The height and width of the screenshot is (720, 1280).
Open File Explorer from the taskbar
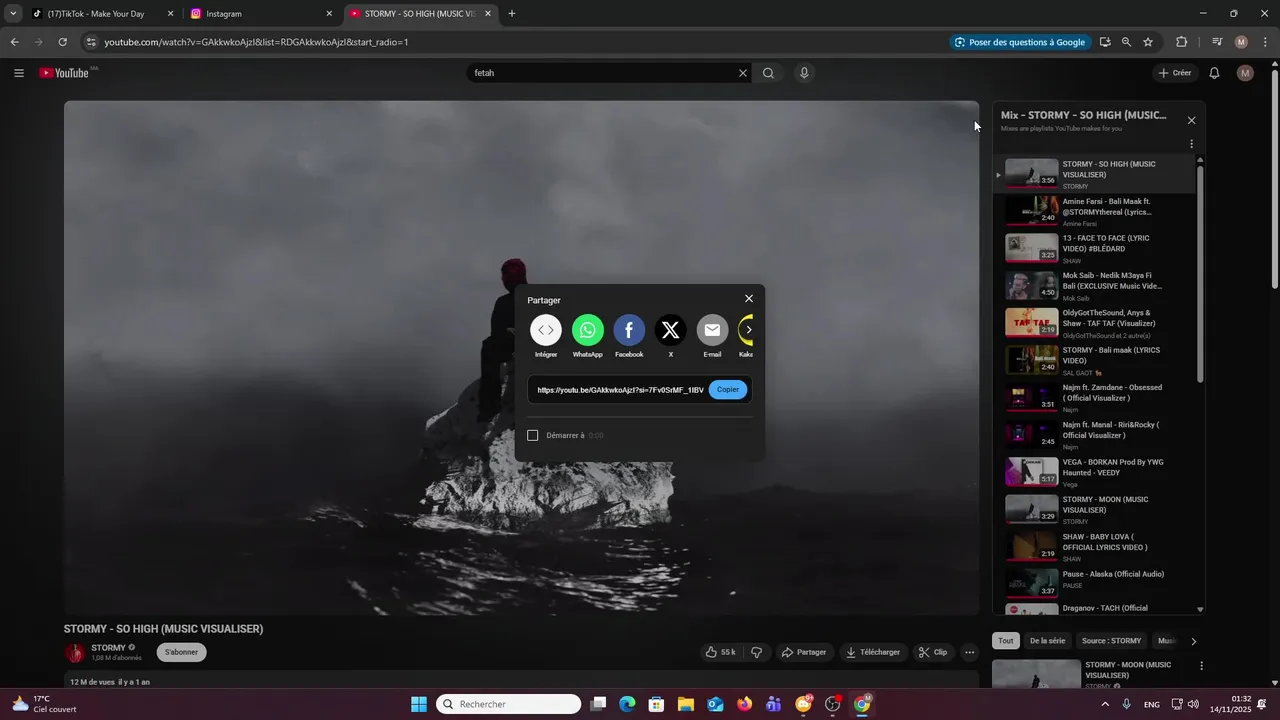click(686, 704)
